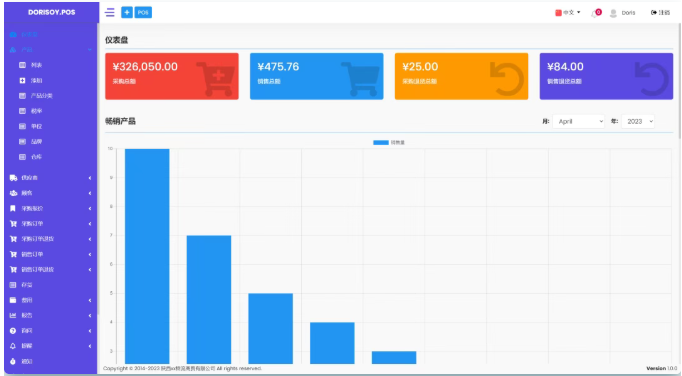Open the wallet icon expenses menu
682x376 pixels.
[13, 300]
